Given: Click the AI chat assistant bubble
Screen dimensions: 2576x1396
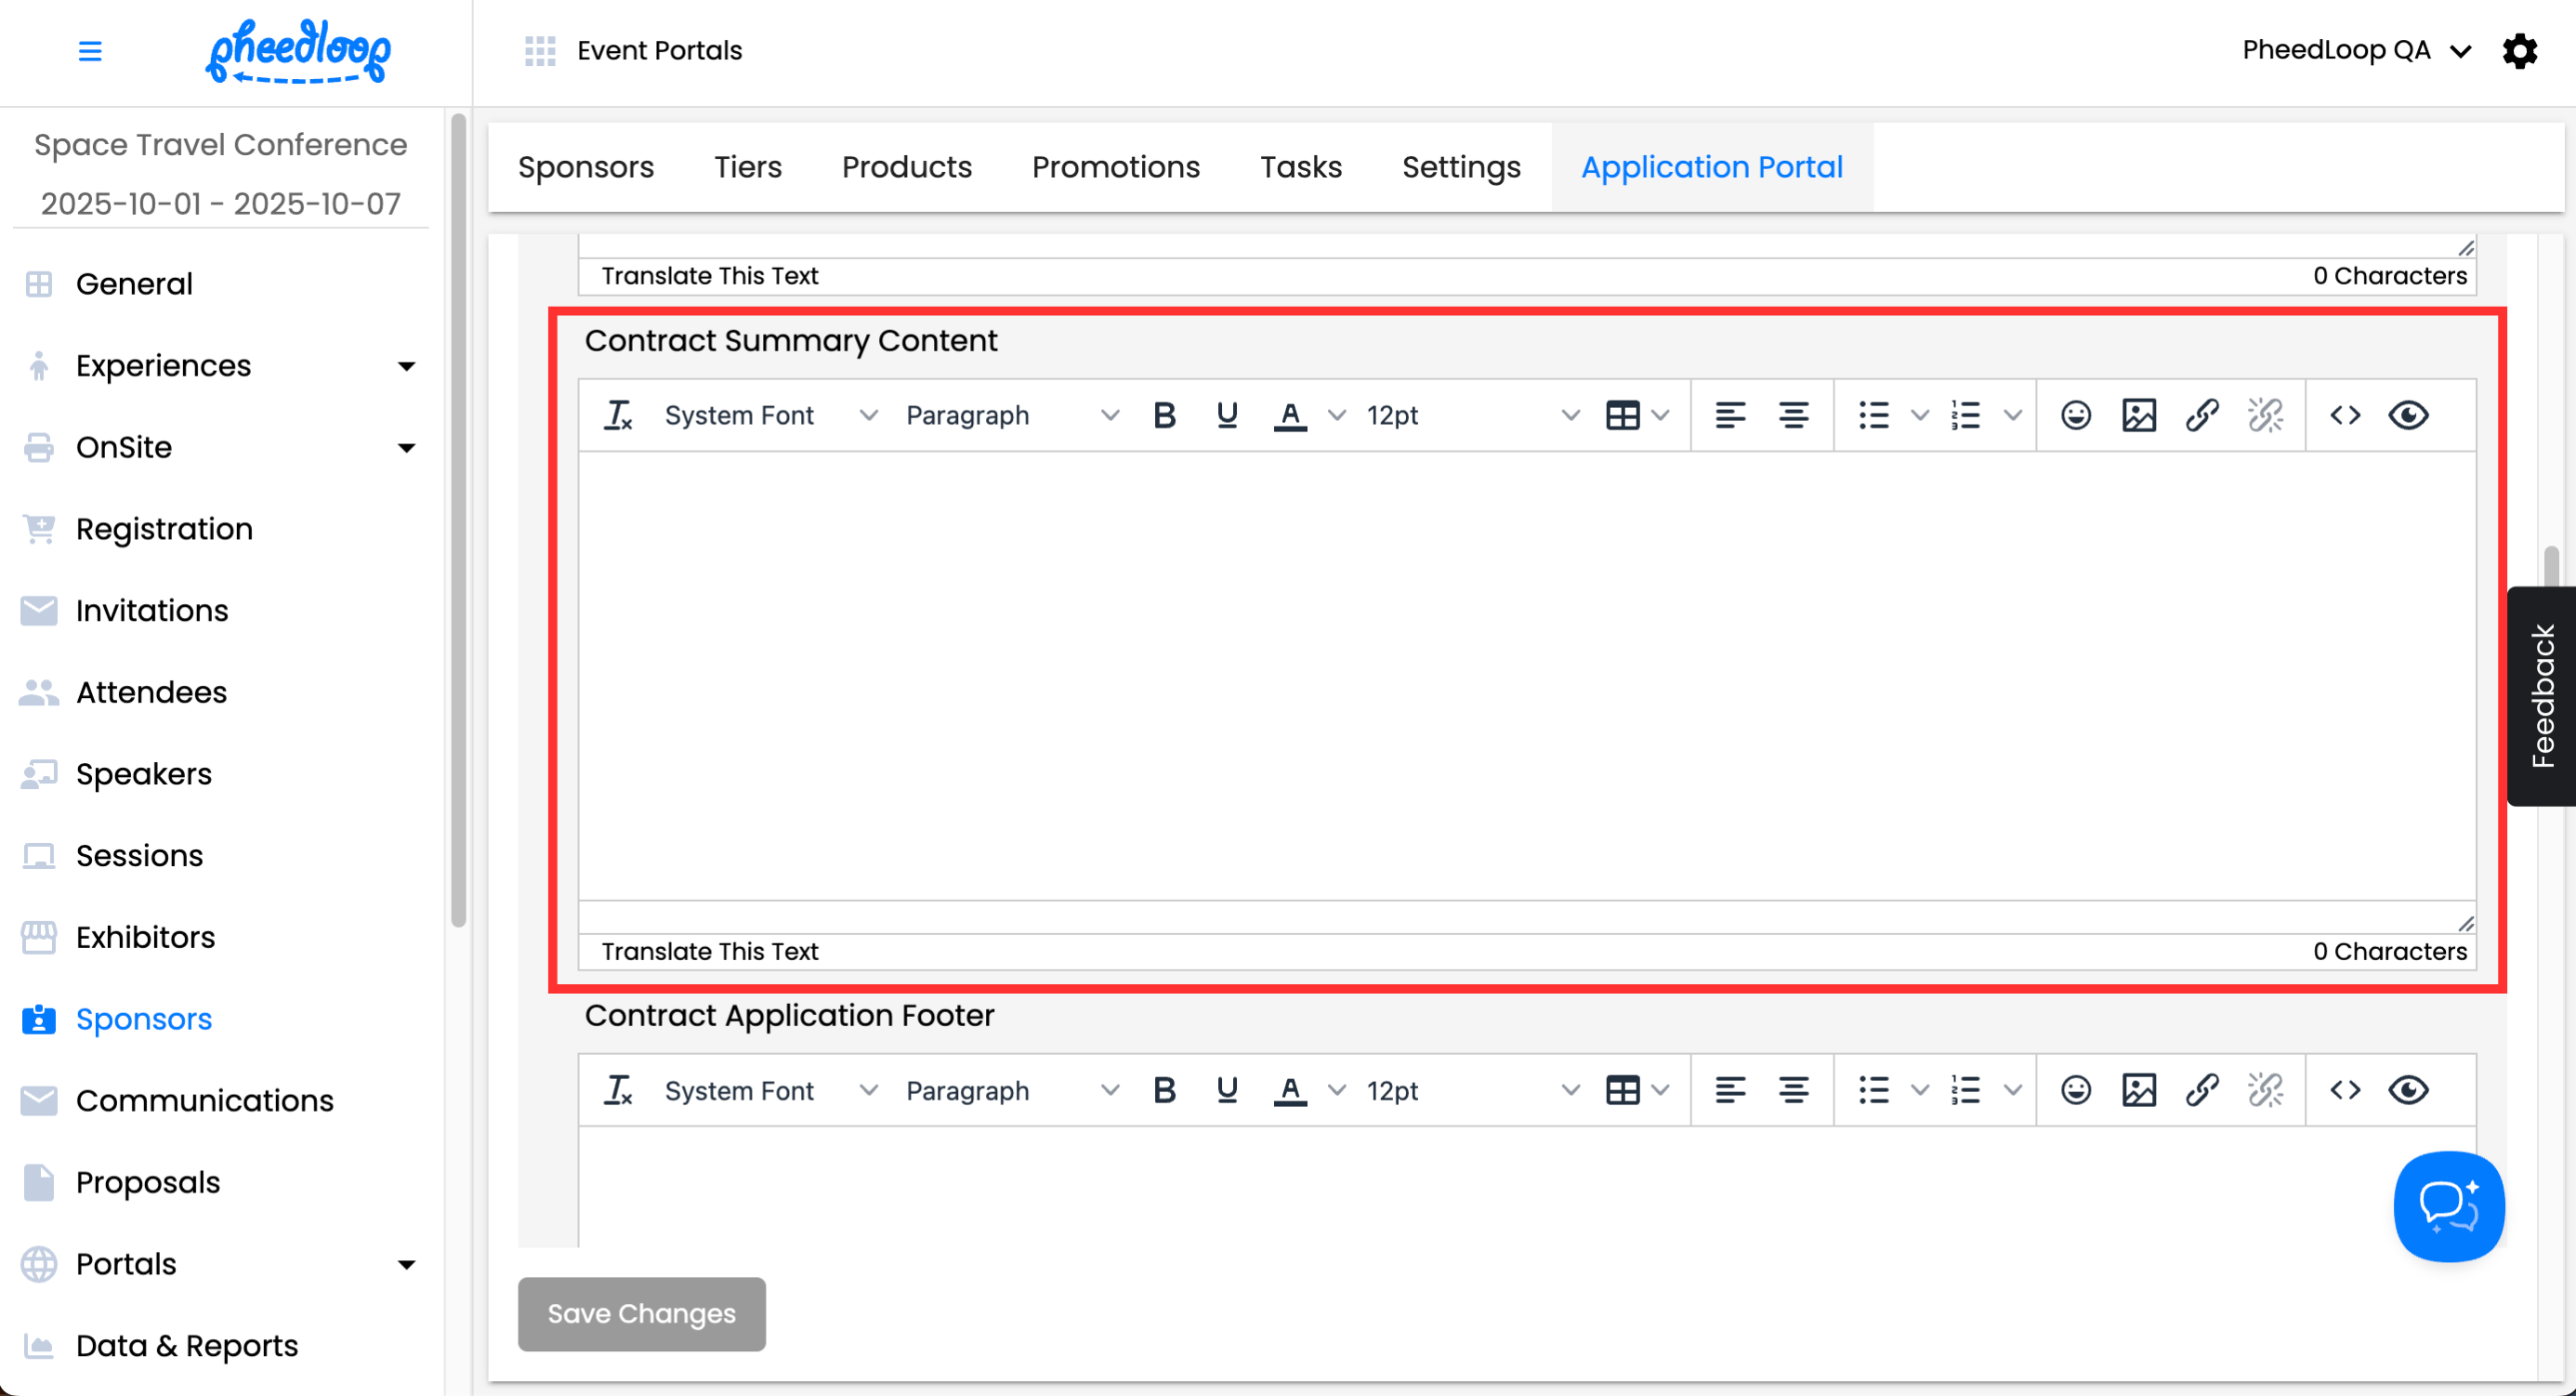Looking at the screenshot, I should point(2448,1206).
